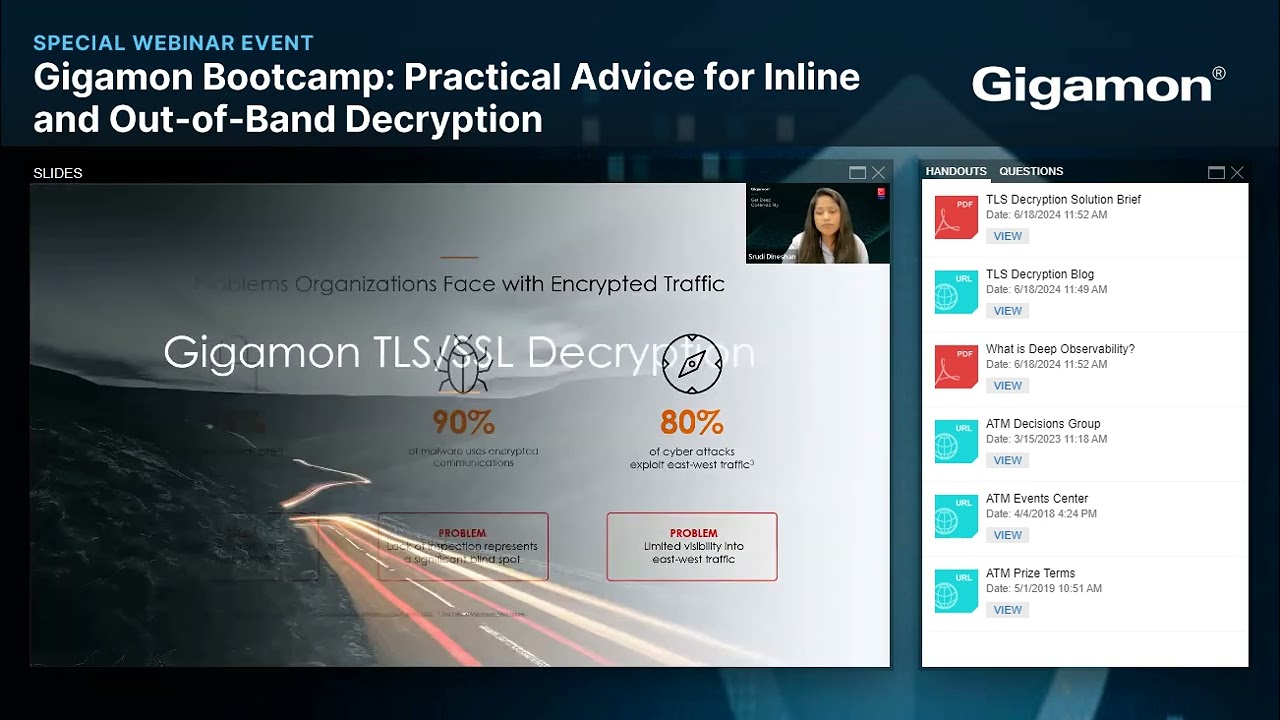Image resolution: width=1280 pixels, height=720 pixels.
Task: Click the ATM Events Center URL icon
Action: [x=956, y=516]
